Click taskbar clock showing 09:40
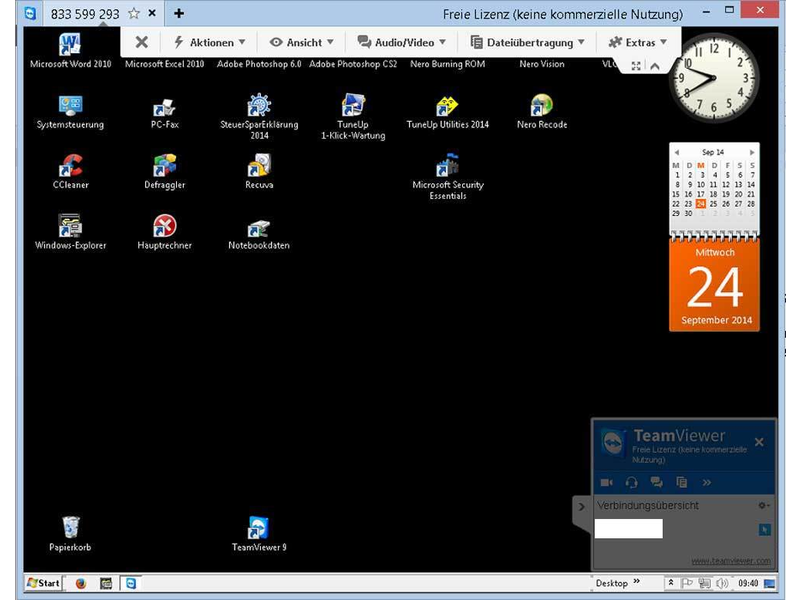This screenshot has height=600, width=800. pyautogui.click(x=748, y=583)
